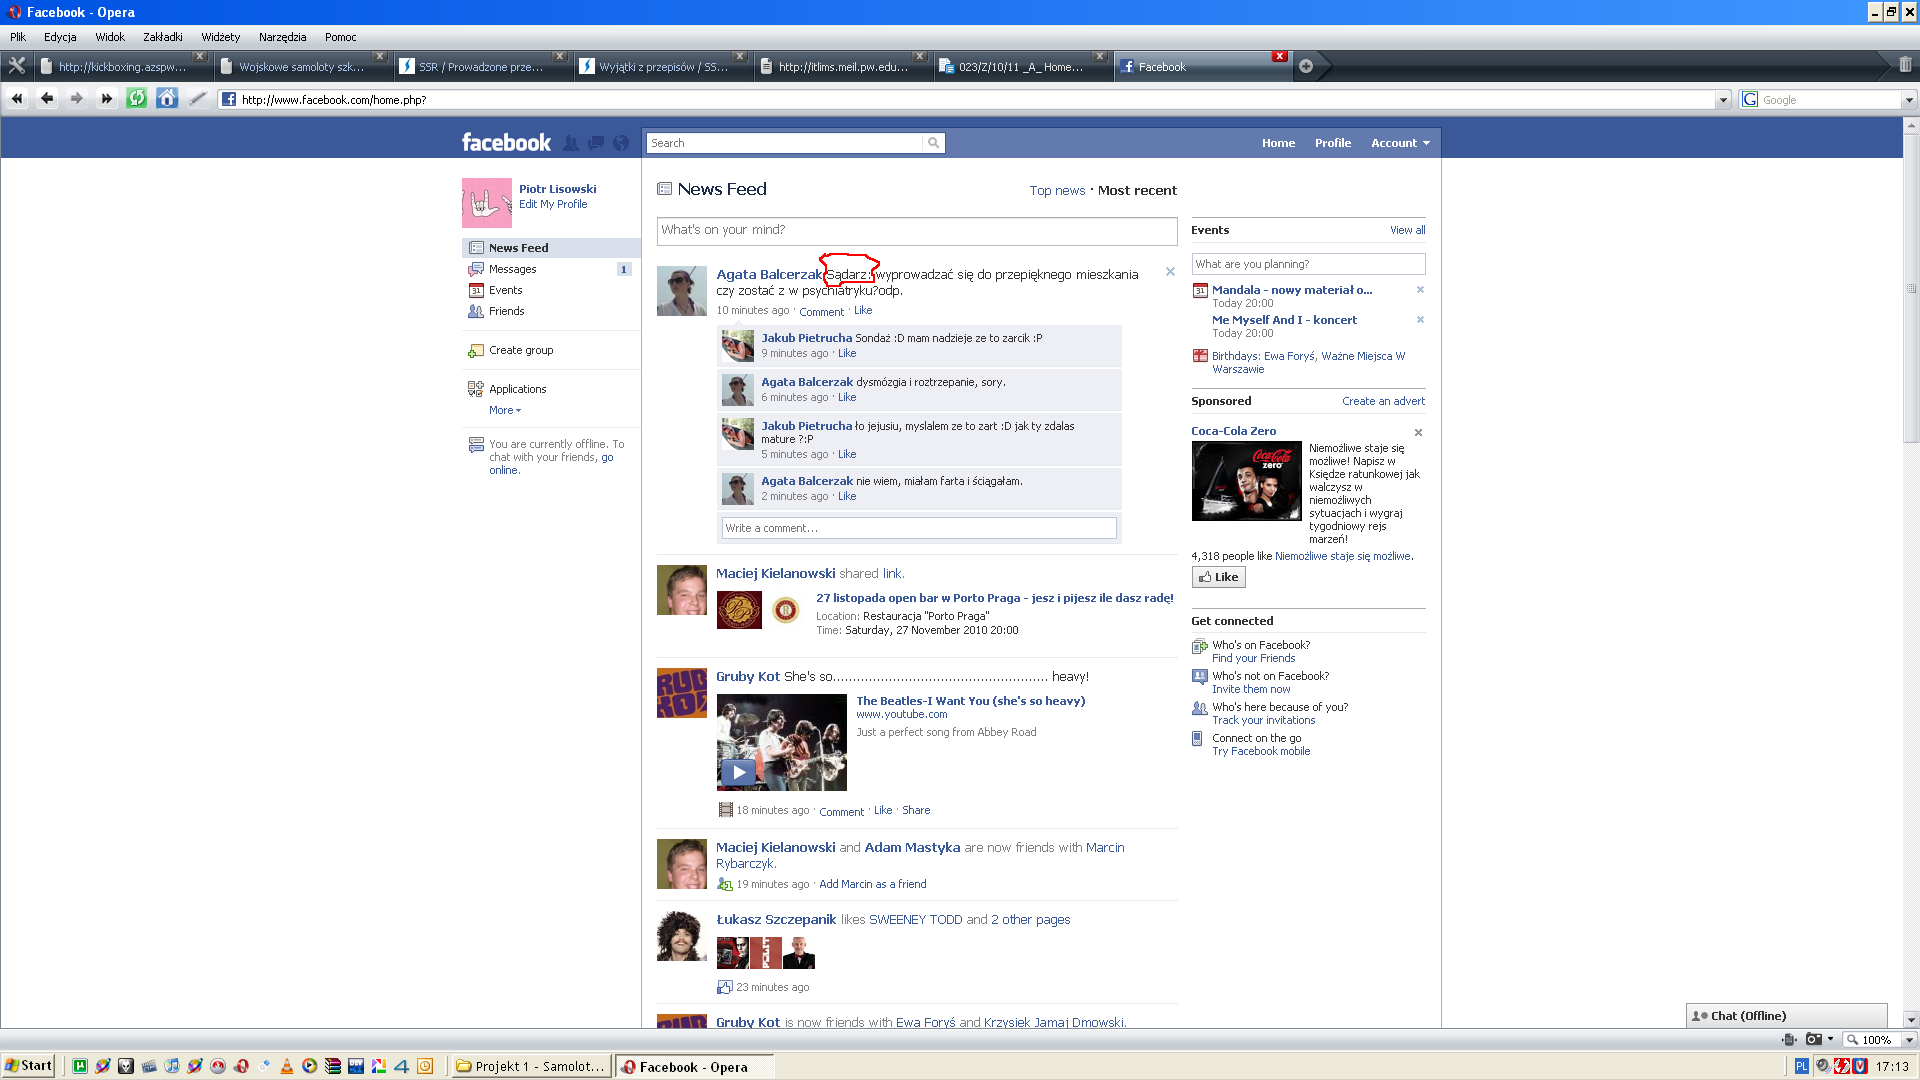Image resolution: width=1920 pixels, height=1080 pixels.
Task: Open the Chat (Offline) bar
Action: click(1786, 1016)
